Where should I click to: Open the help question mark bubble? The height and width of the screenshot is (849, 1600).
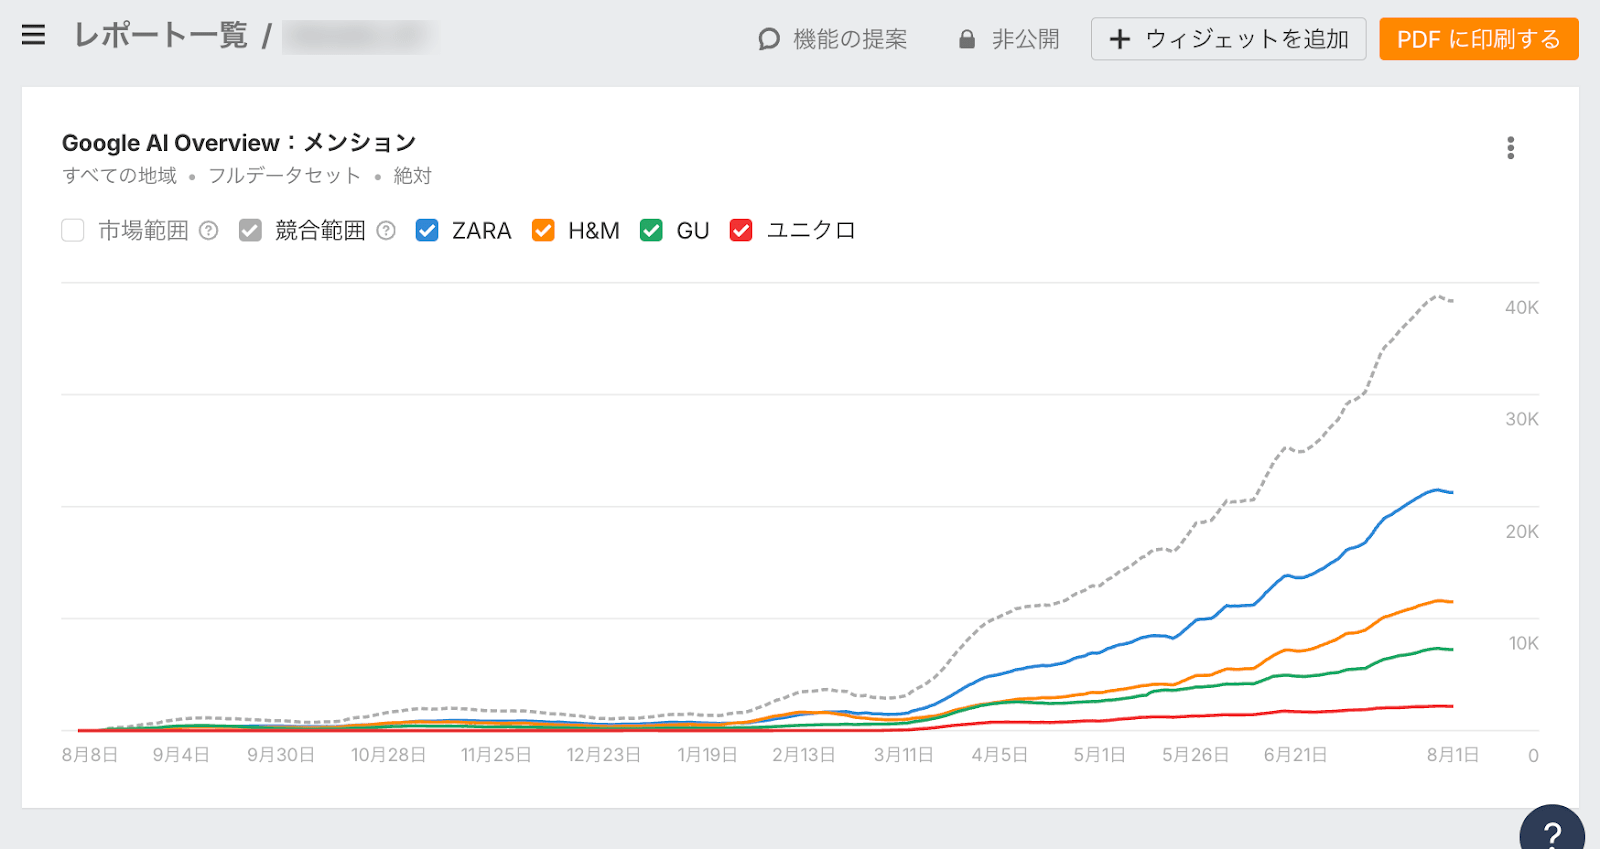pyautogui.click(x=1551, y=831)
